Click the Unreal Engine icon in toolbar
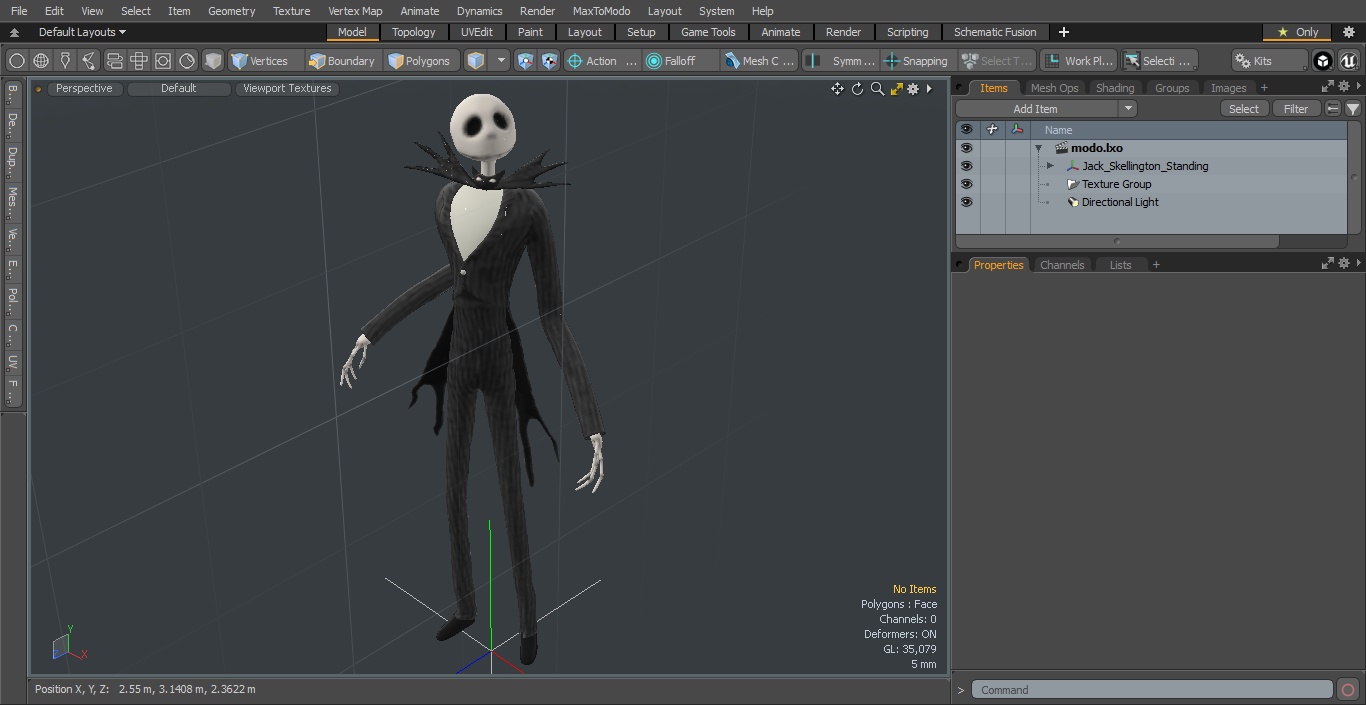The image size is (1366, 705). pyautogui.click(x=1348, y=61)
